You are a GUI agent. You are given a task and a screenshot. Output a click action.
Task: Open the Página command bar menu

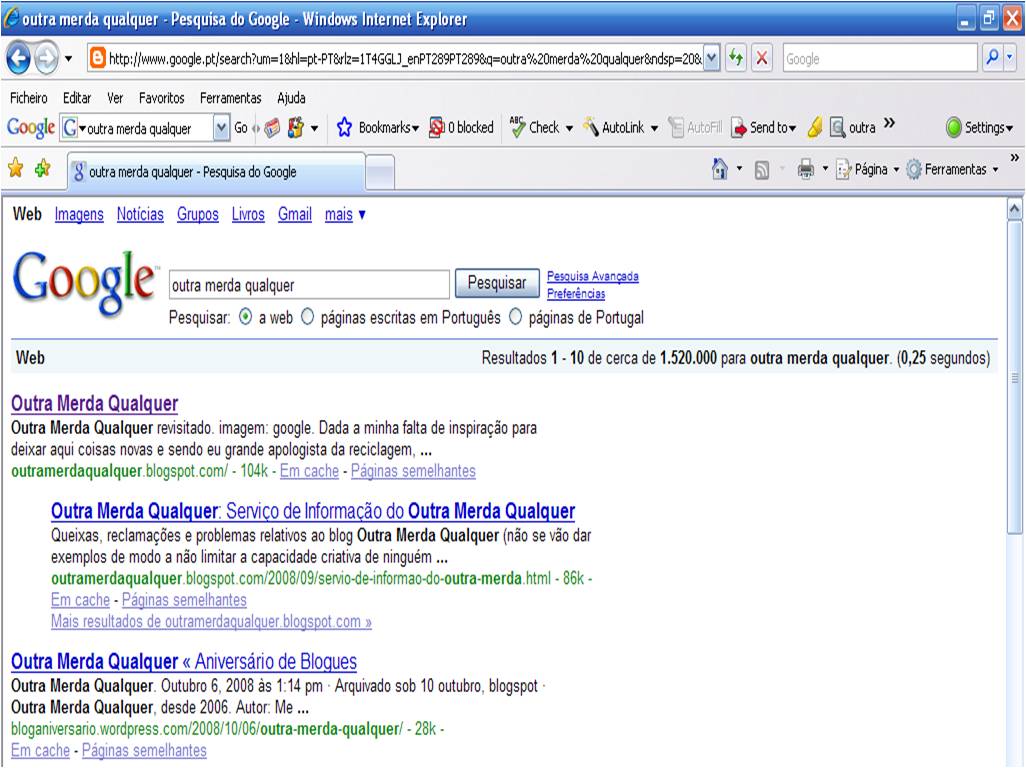pos(868,169)
